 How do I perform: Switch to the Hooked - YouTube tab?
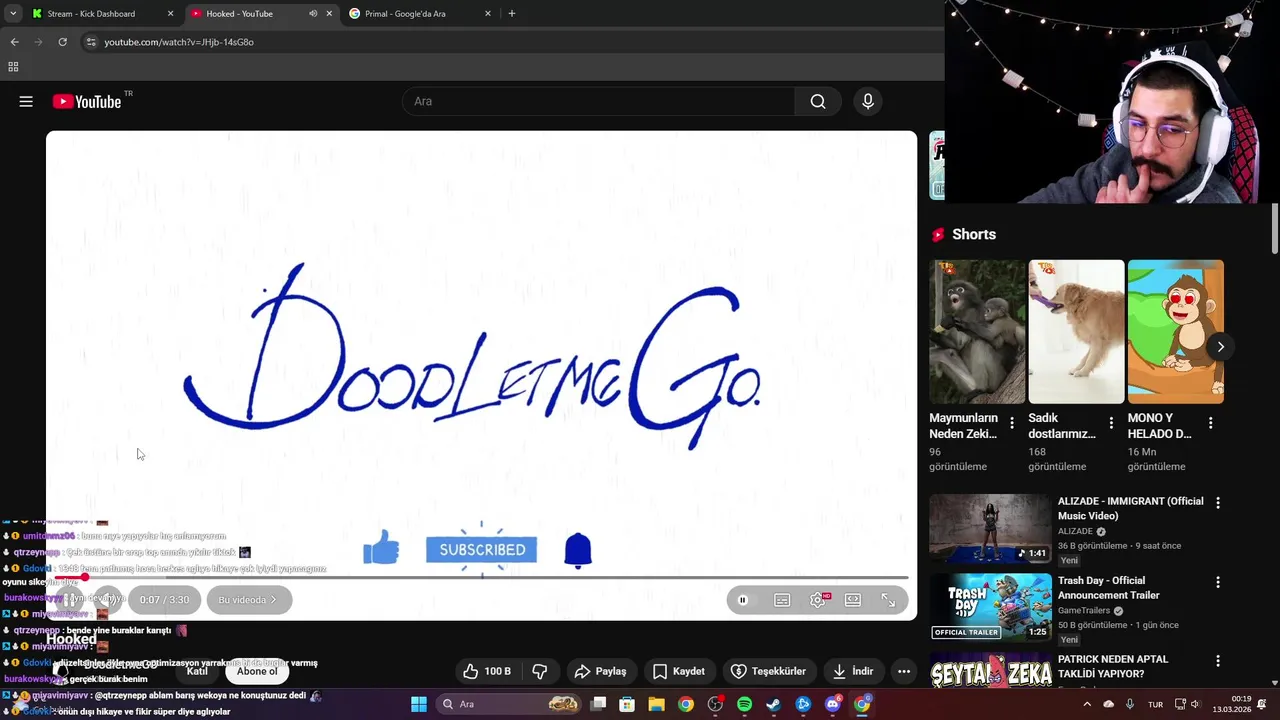coord(262,14)
